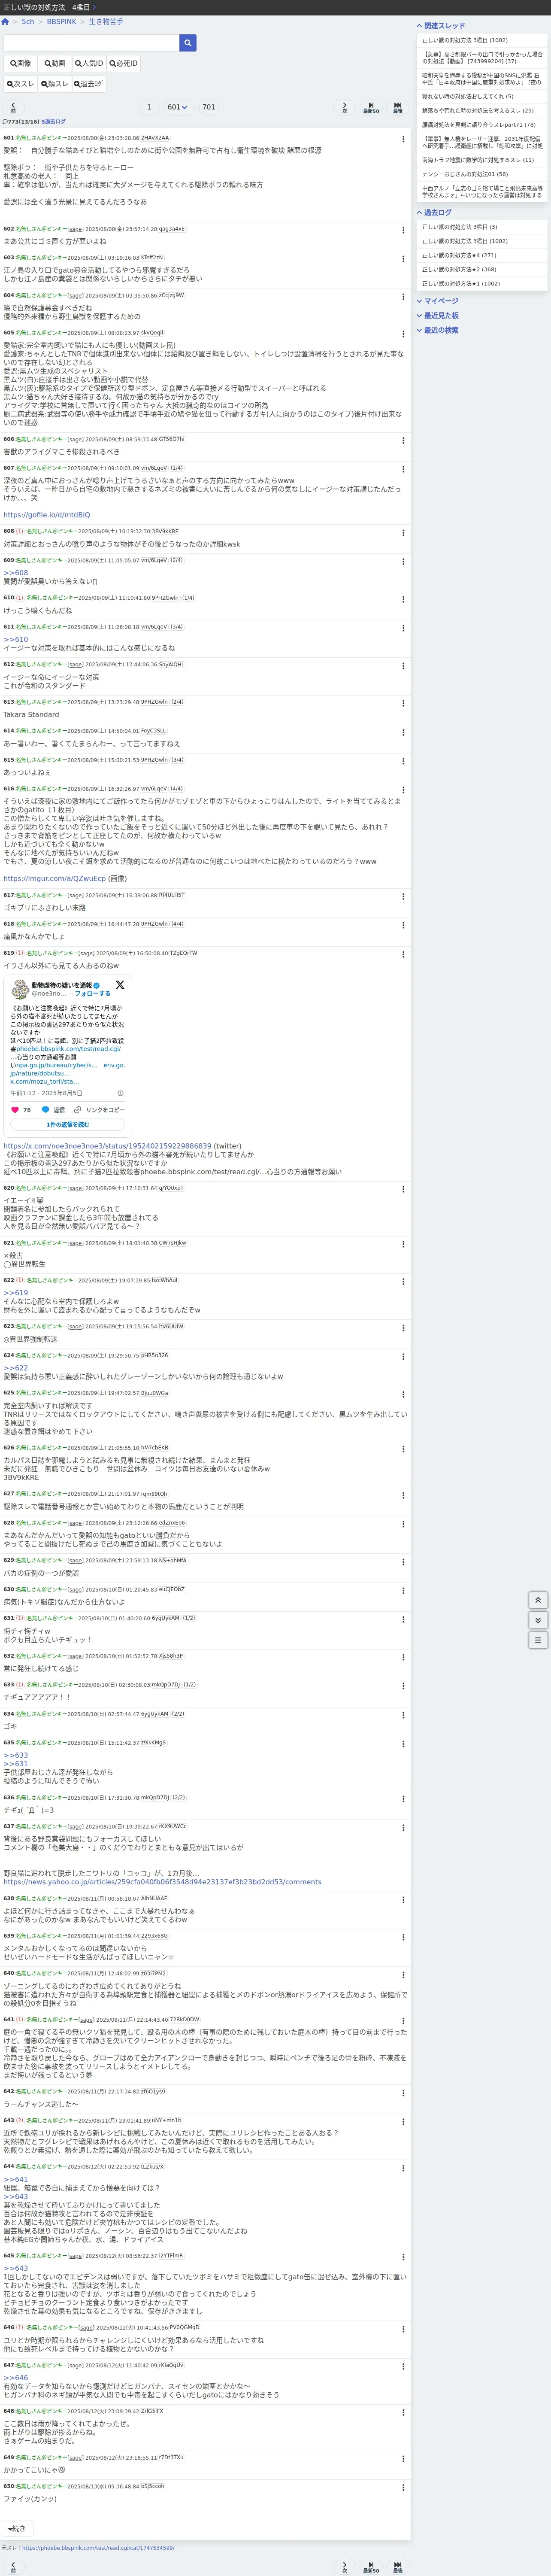Go to page 701 in top pagination

point(208,107)
